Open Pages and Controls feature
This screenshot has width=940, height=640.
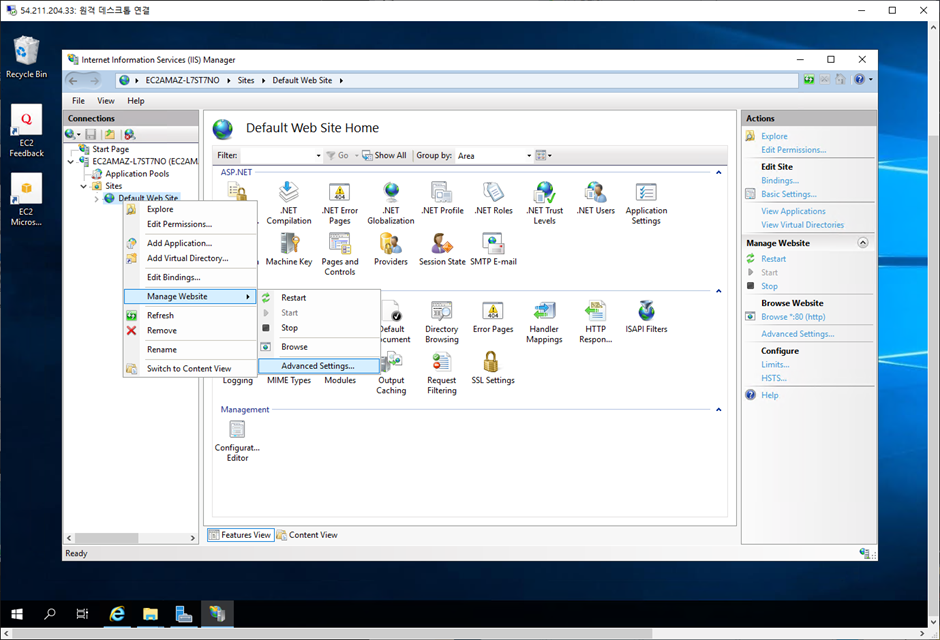click(x=339, y=253)
